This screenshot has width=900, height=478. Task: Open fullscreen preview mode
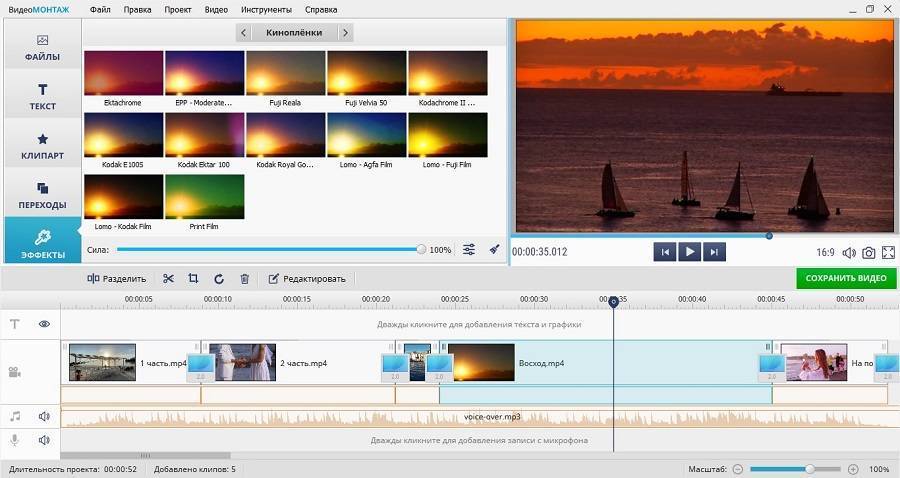(888, 253)
